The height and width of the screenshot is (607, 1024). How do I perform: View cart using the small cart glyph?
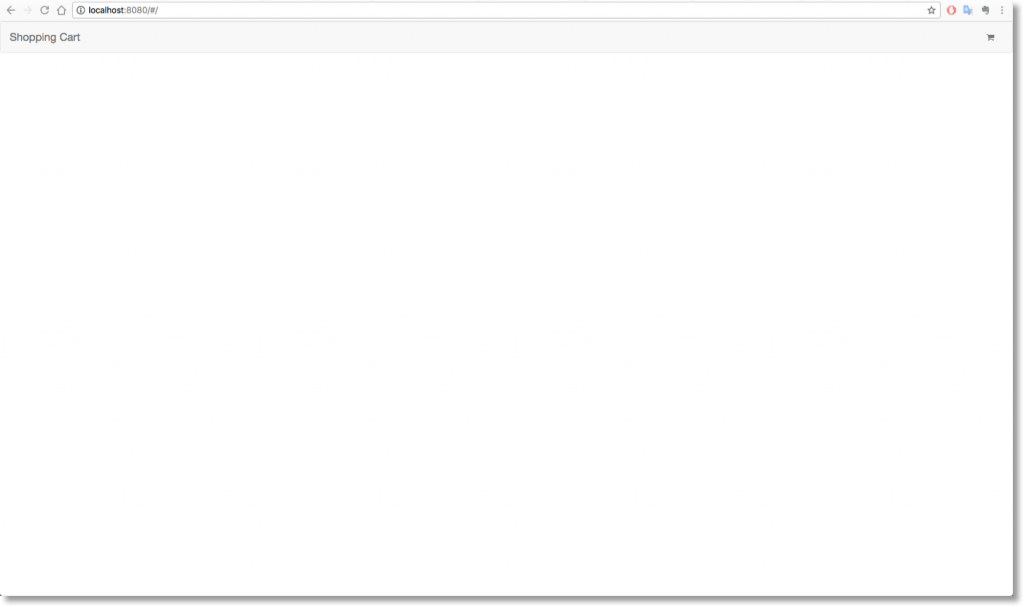990,37
